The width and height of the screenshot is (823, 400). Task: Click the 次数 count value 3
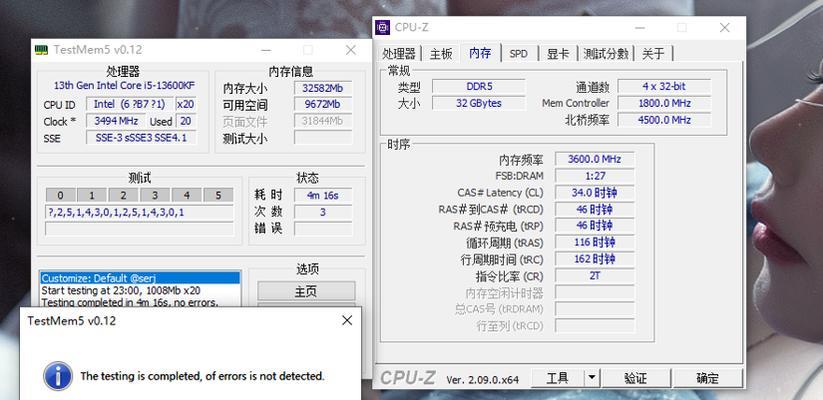pos(323,212)
